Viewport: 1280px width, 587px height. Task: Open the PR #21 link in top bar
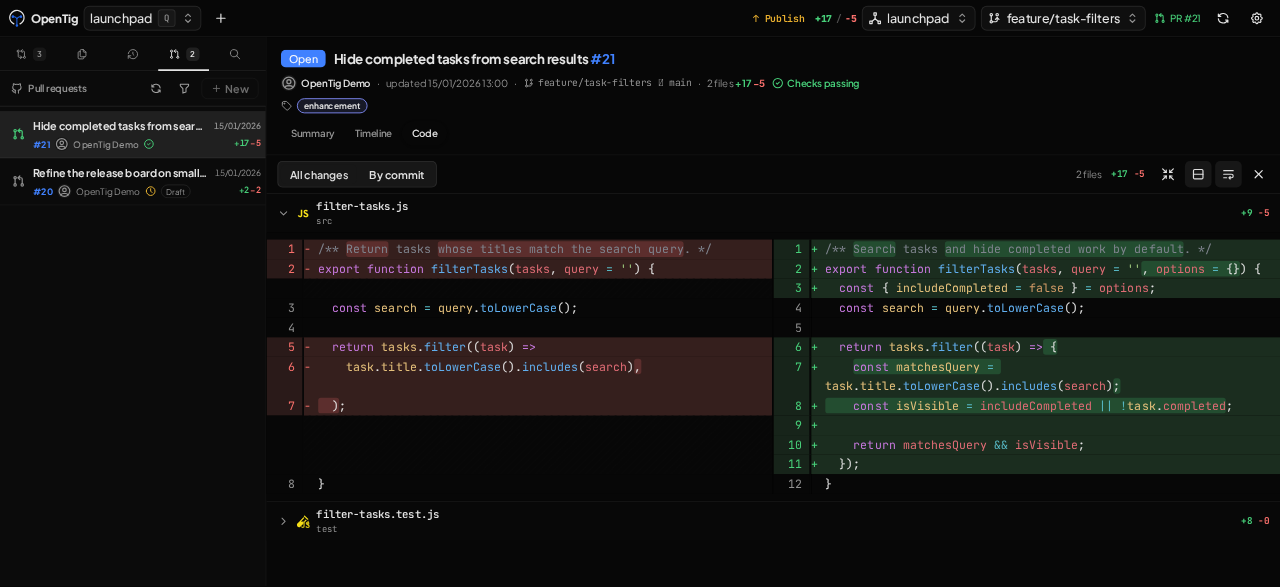click(1177, 18)
